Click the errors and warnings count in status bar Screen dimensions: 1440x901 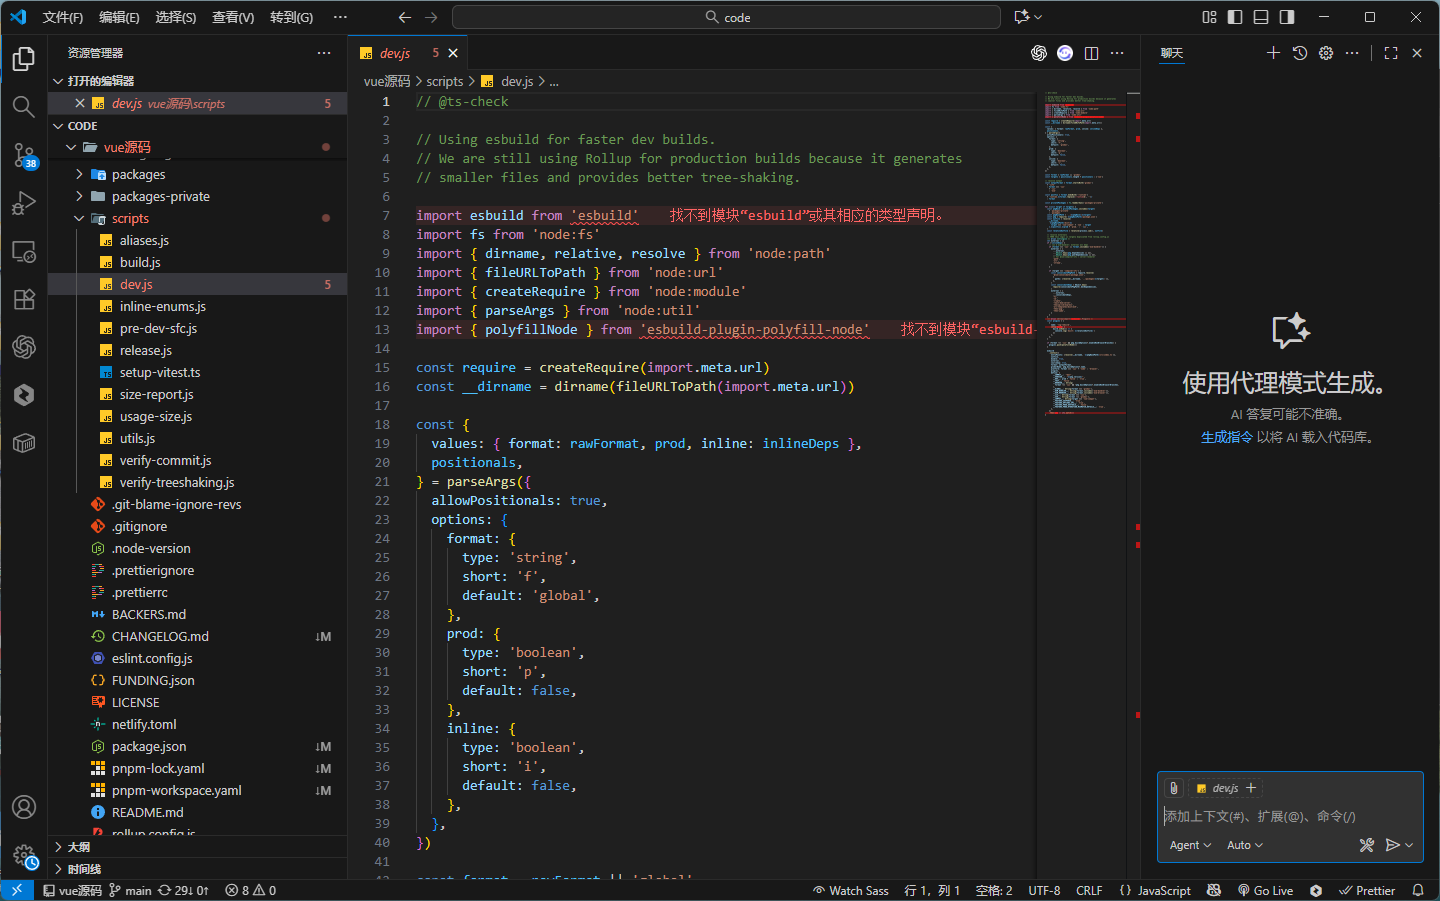[251, 890]
